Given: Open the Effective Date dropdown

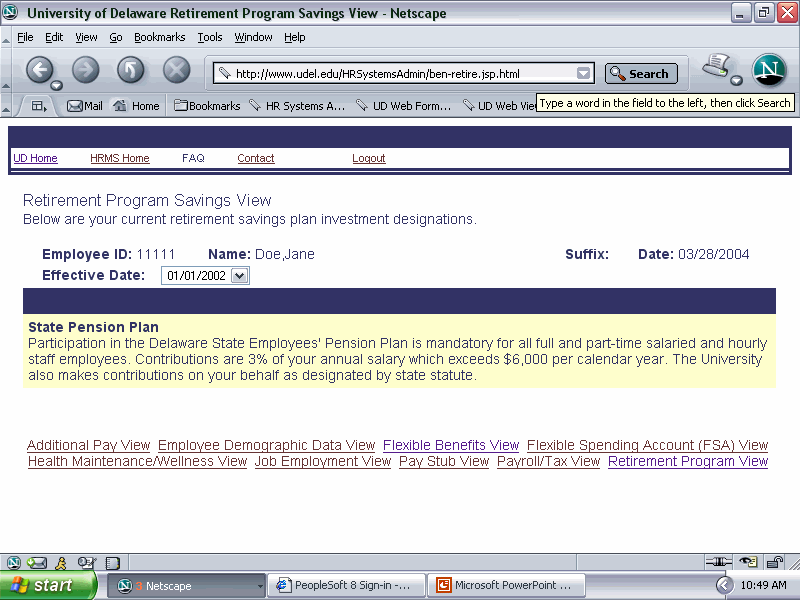Looking at the screenshot, I should click(x=239, y=276).
